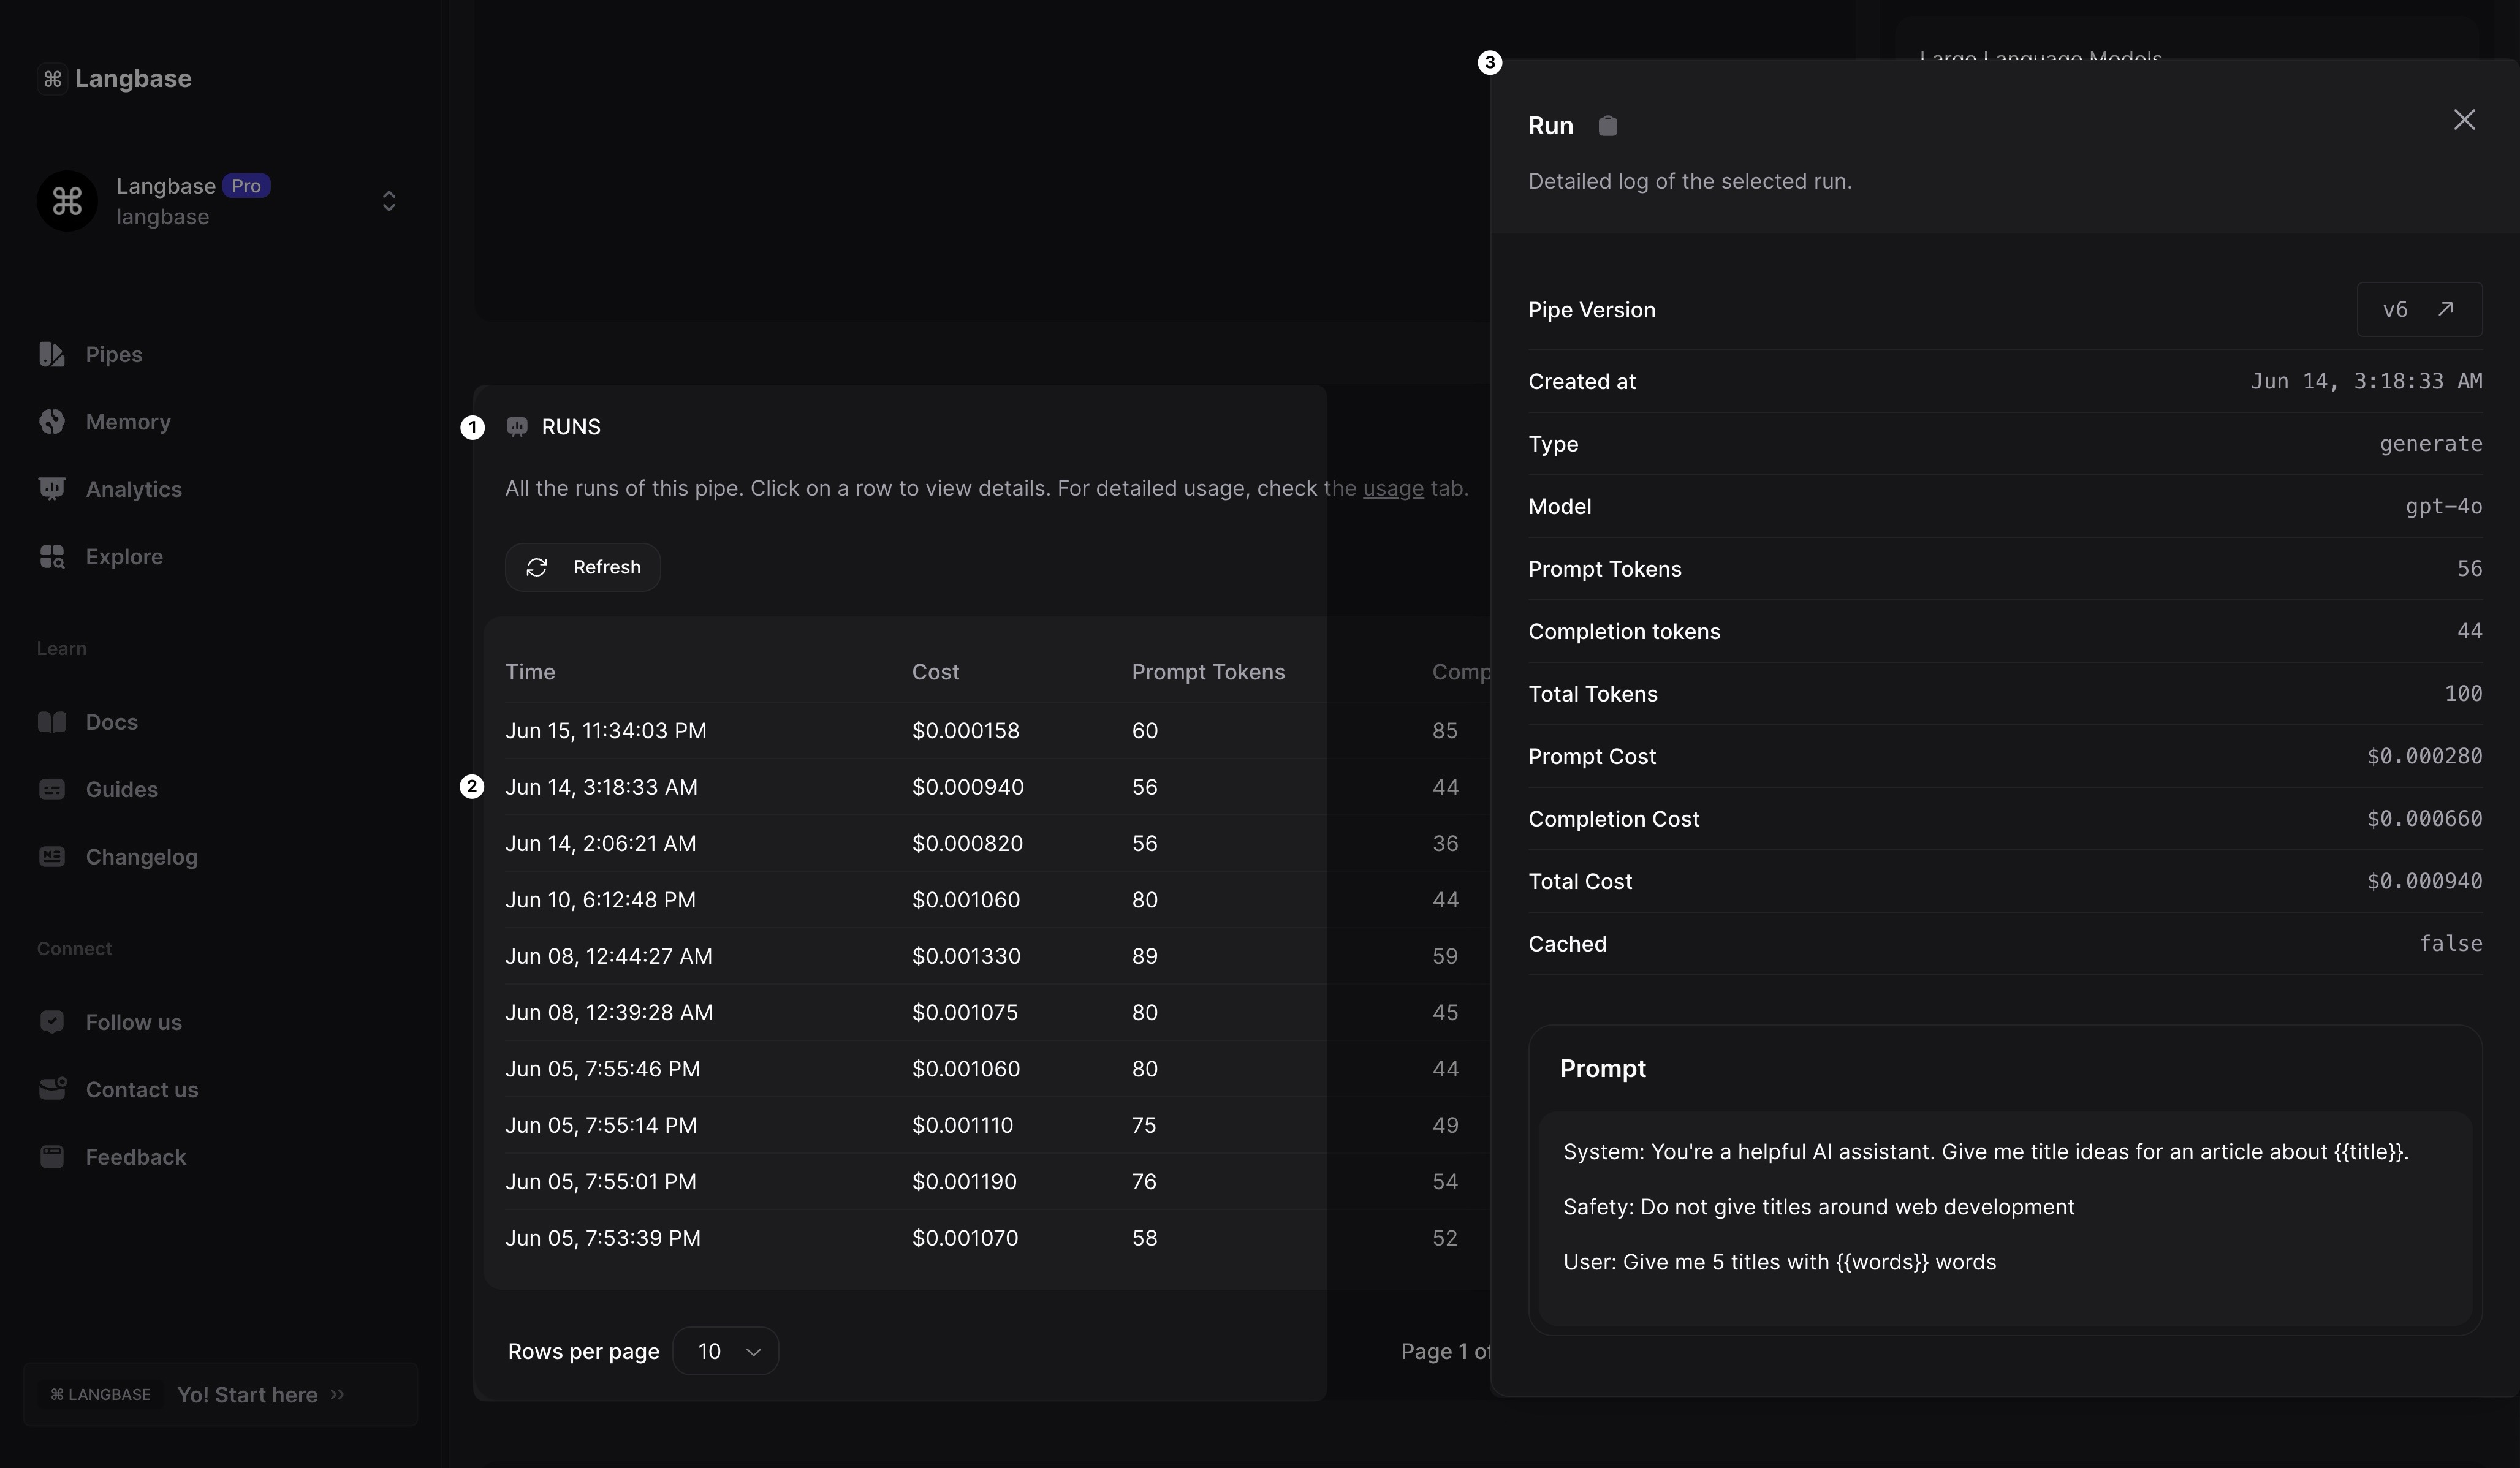Refresh the runs list

tap(583, 567)
